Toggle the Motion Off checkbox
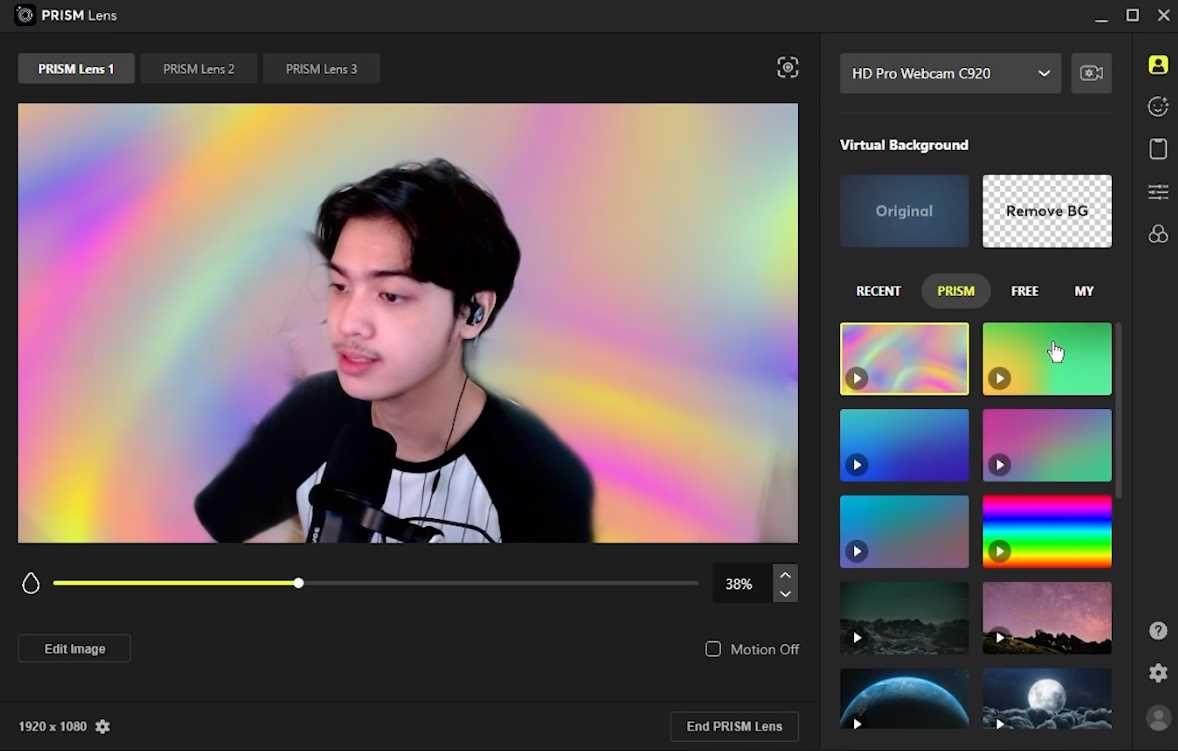This screenshot has height=751, width=1178. click(x=712, y=649)
